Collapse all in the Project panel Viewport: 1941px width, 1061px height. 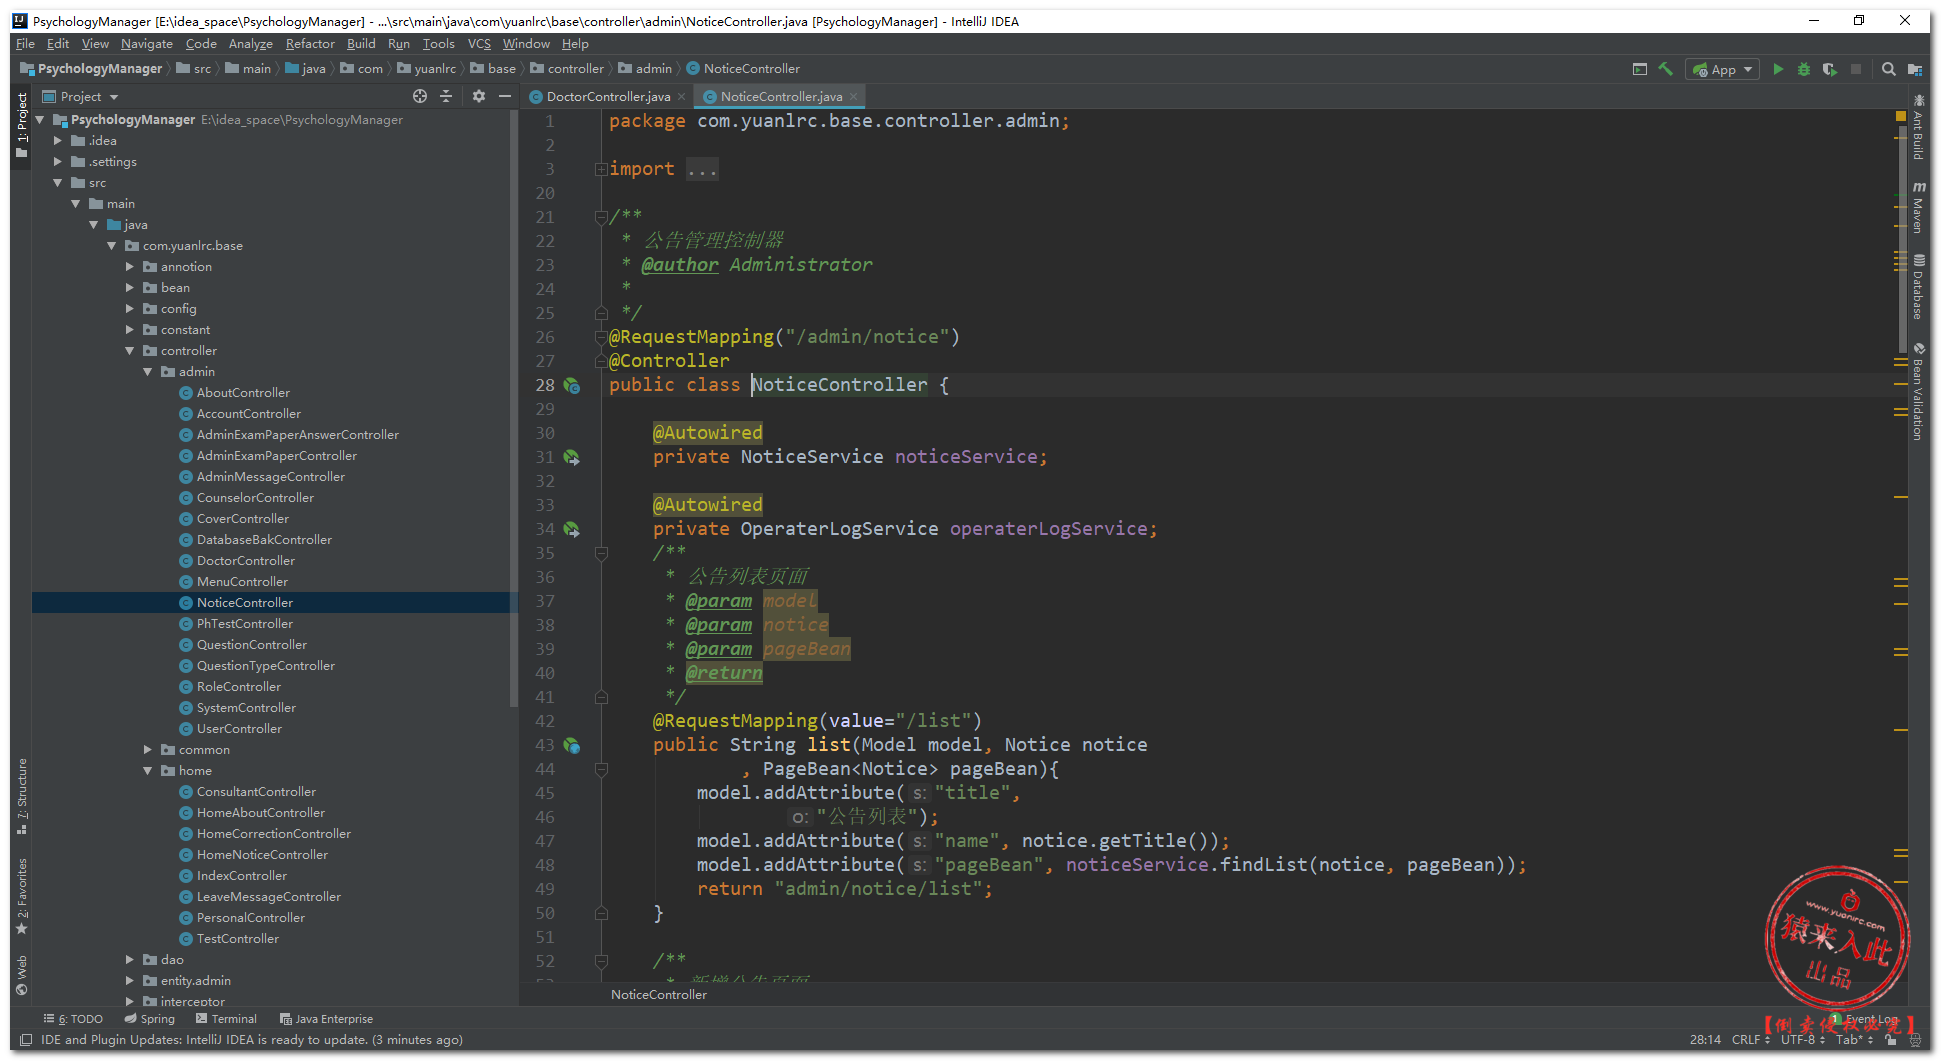coord(446,96)
